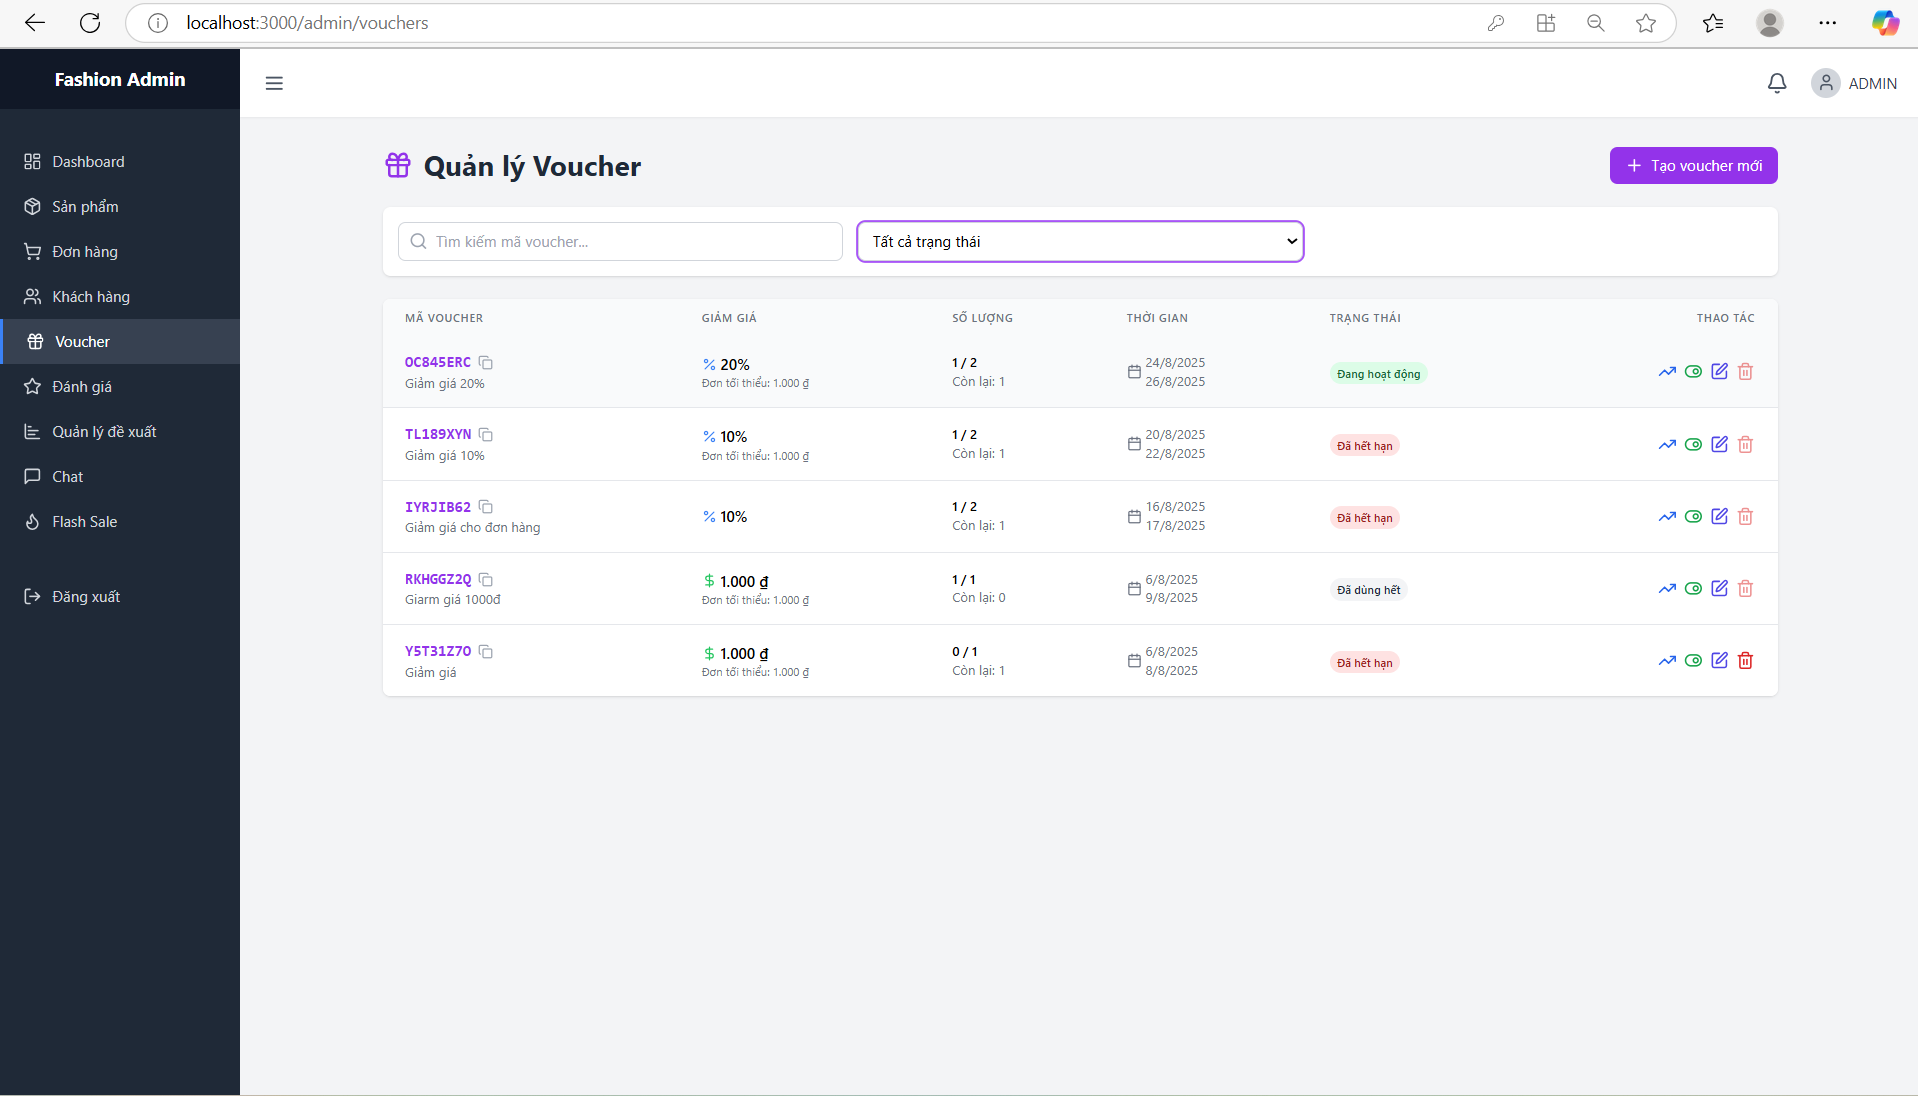Open Đánh giá section
1918x1096 pixels.
tap(120, 387)
